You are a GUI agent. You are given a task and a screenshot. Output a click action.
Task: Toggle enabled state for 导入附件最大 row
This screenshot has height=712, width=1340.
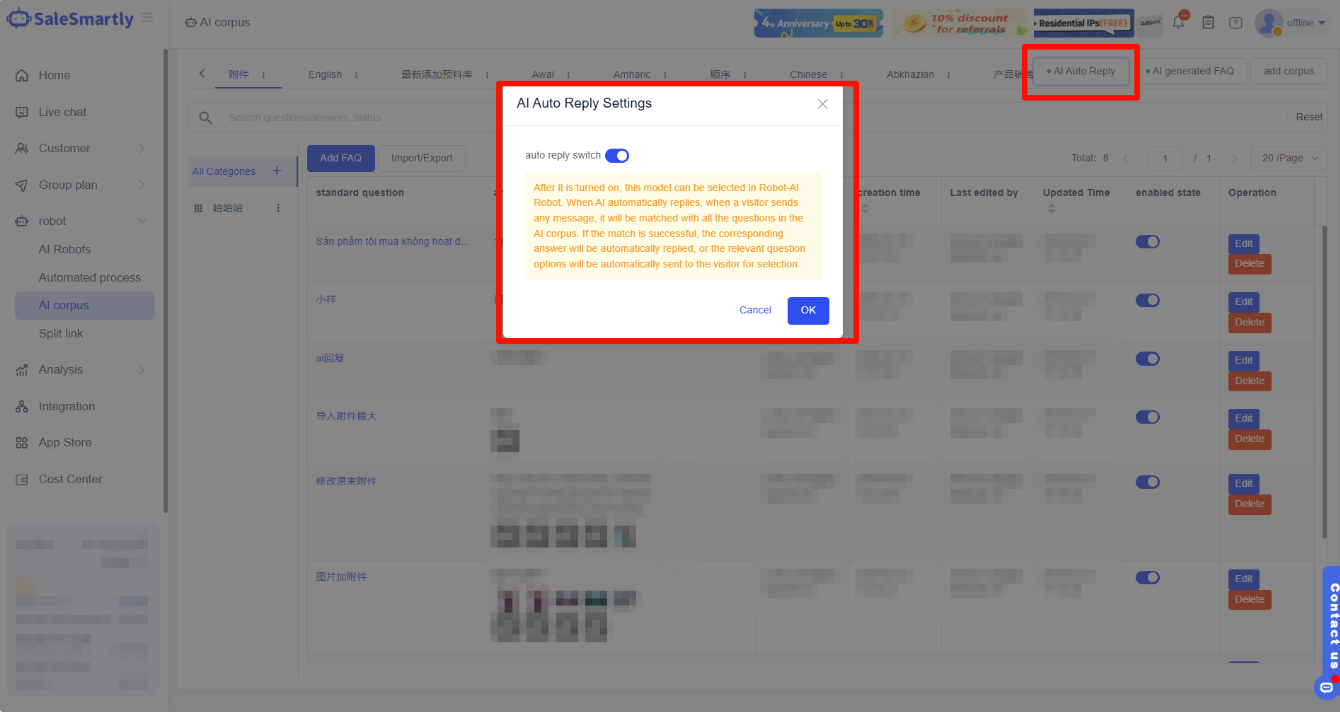pos(1147,417)
